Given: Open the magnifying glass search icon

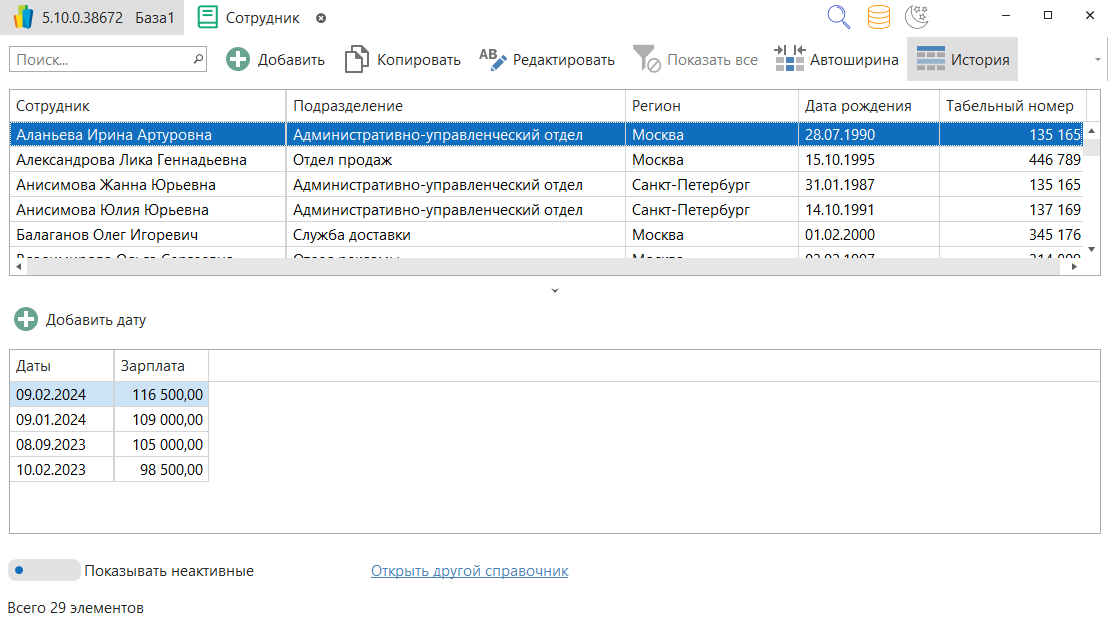Looking at the screenshot, I should pyautogui.click(x=838, y=17).
